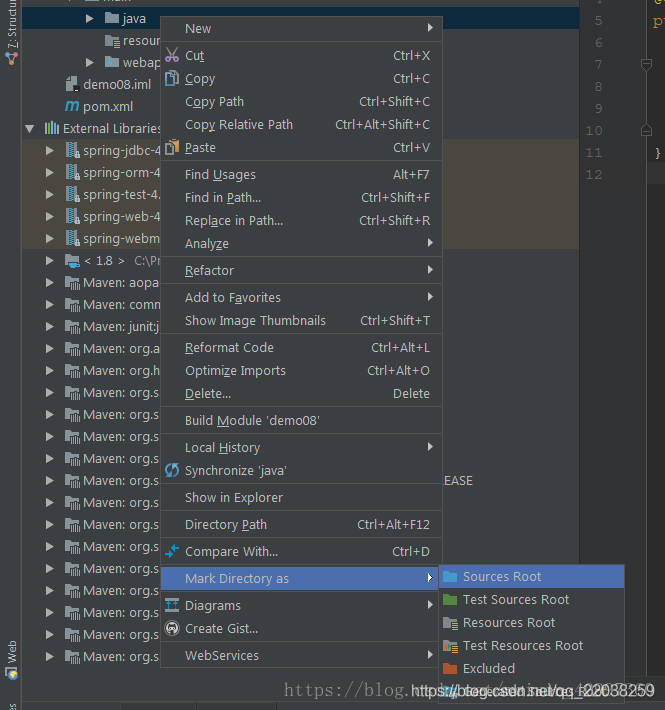Screen dimensions: 665x710
Task: Select Show Image Thumbnails
Action: point(301,321)
